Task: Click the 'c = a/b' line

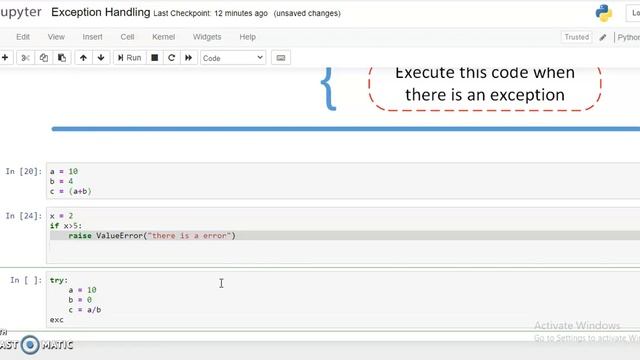Action: [85, 310]
